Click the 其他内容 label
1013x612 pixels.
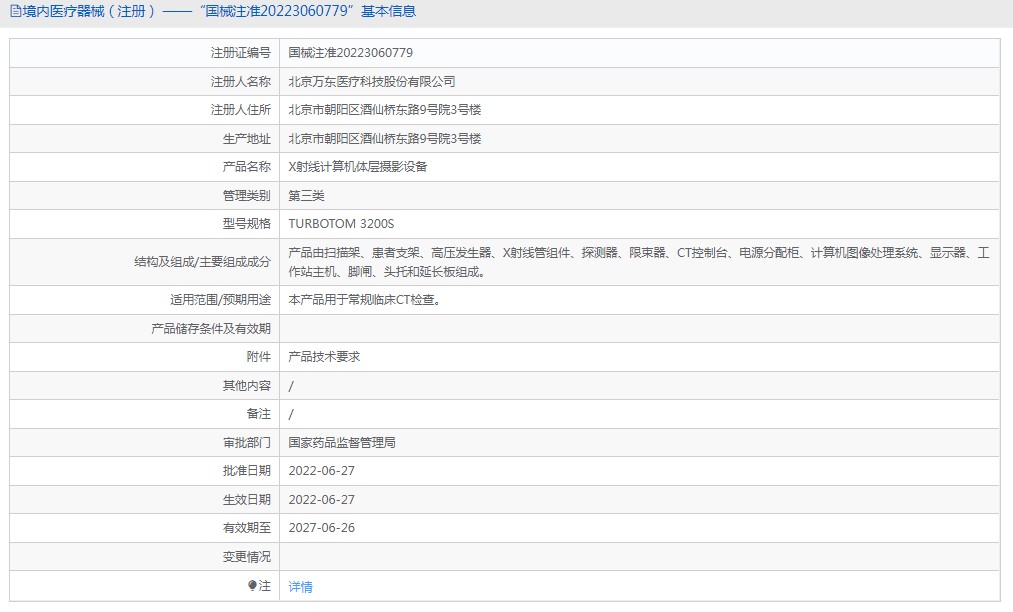tap(246, 385)
